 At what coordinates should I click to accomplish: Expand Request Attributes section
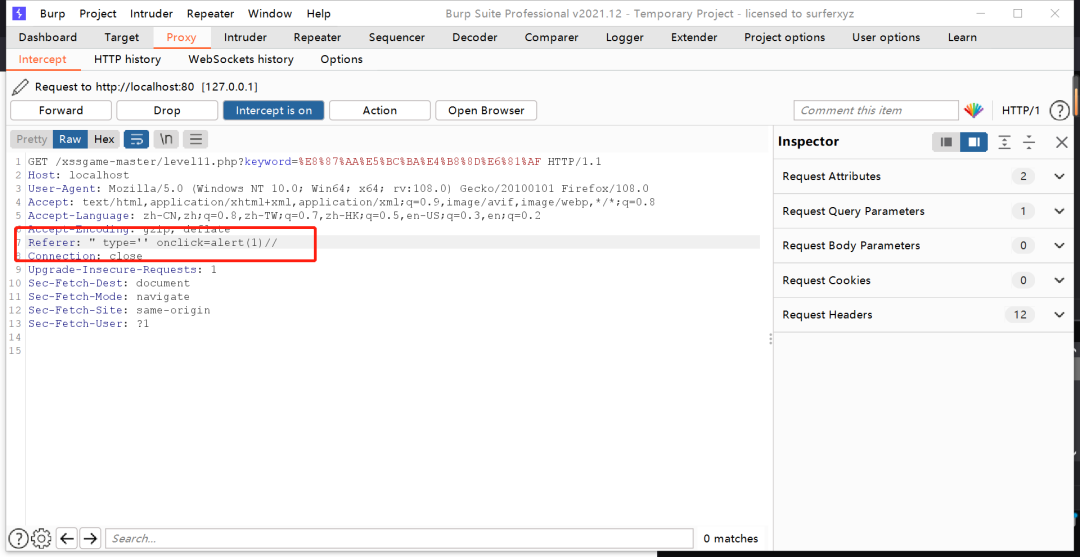pos(922,176)
